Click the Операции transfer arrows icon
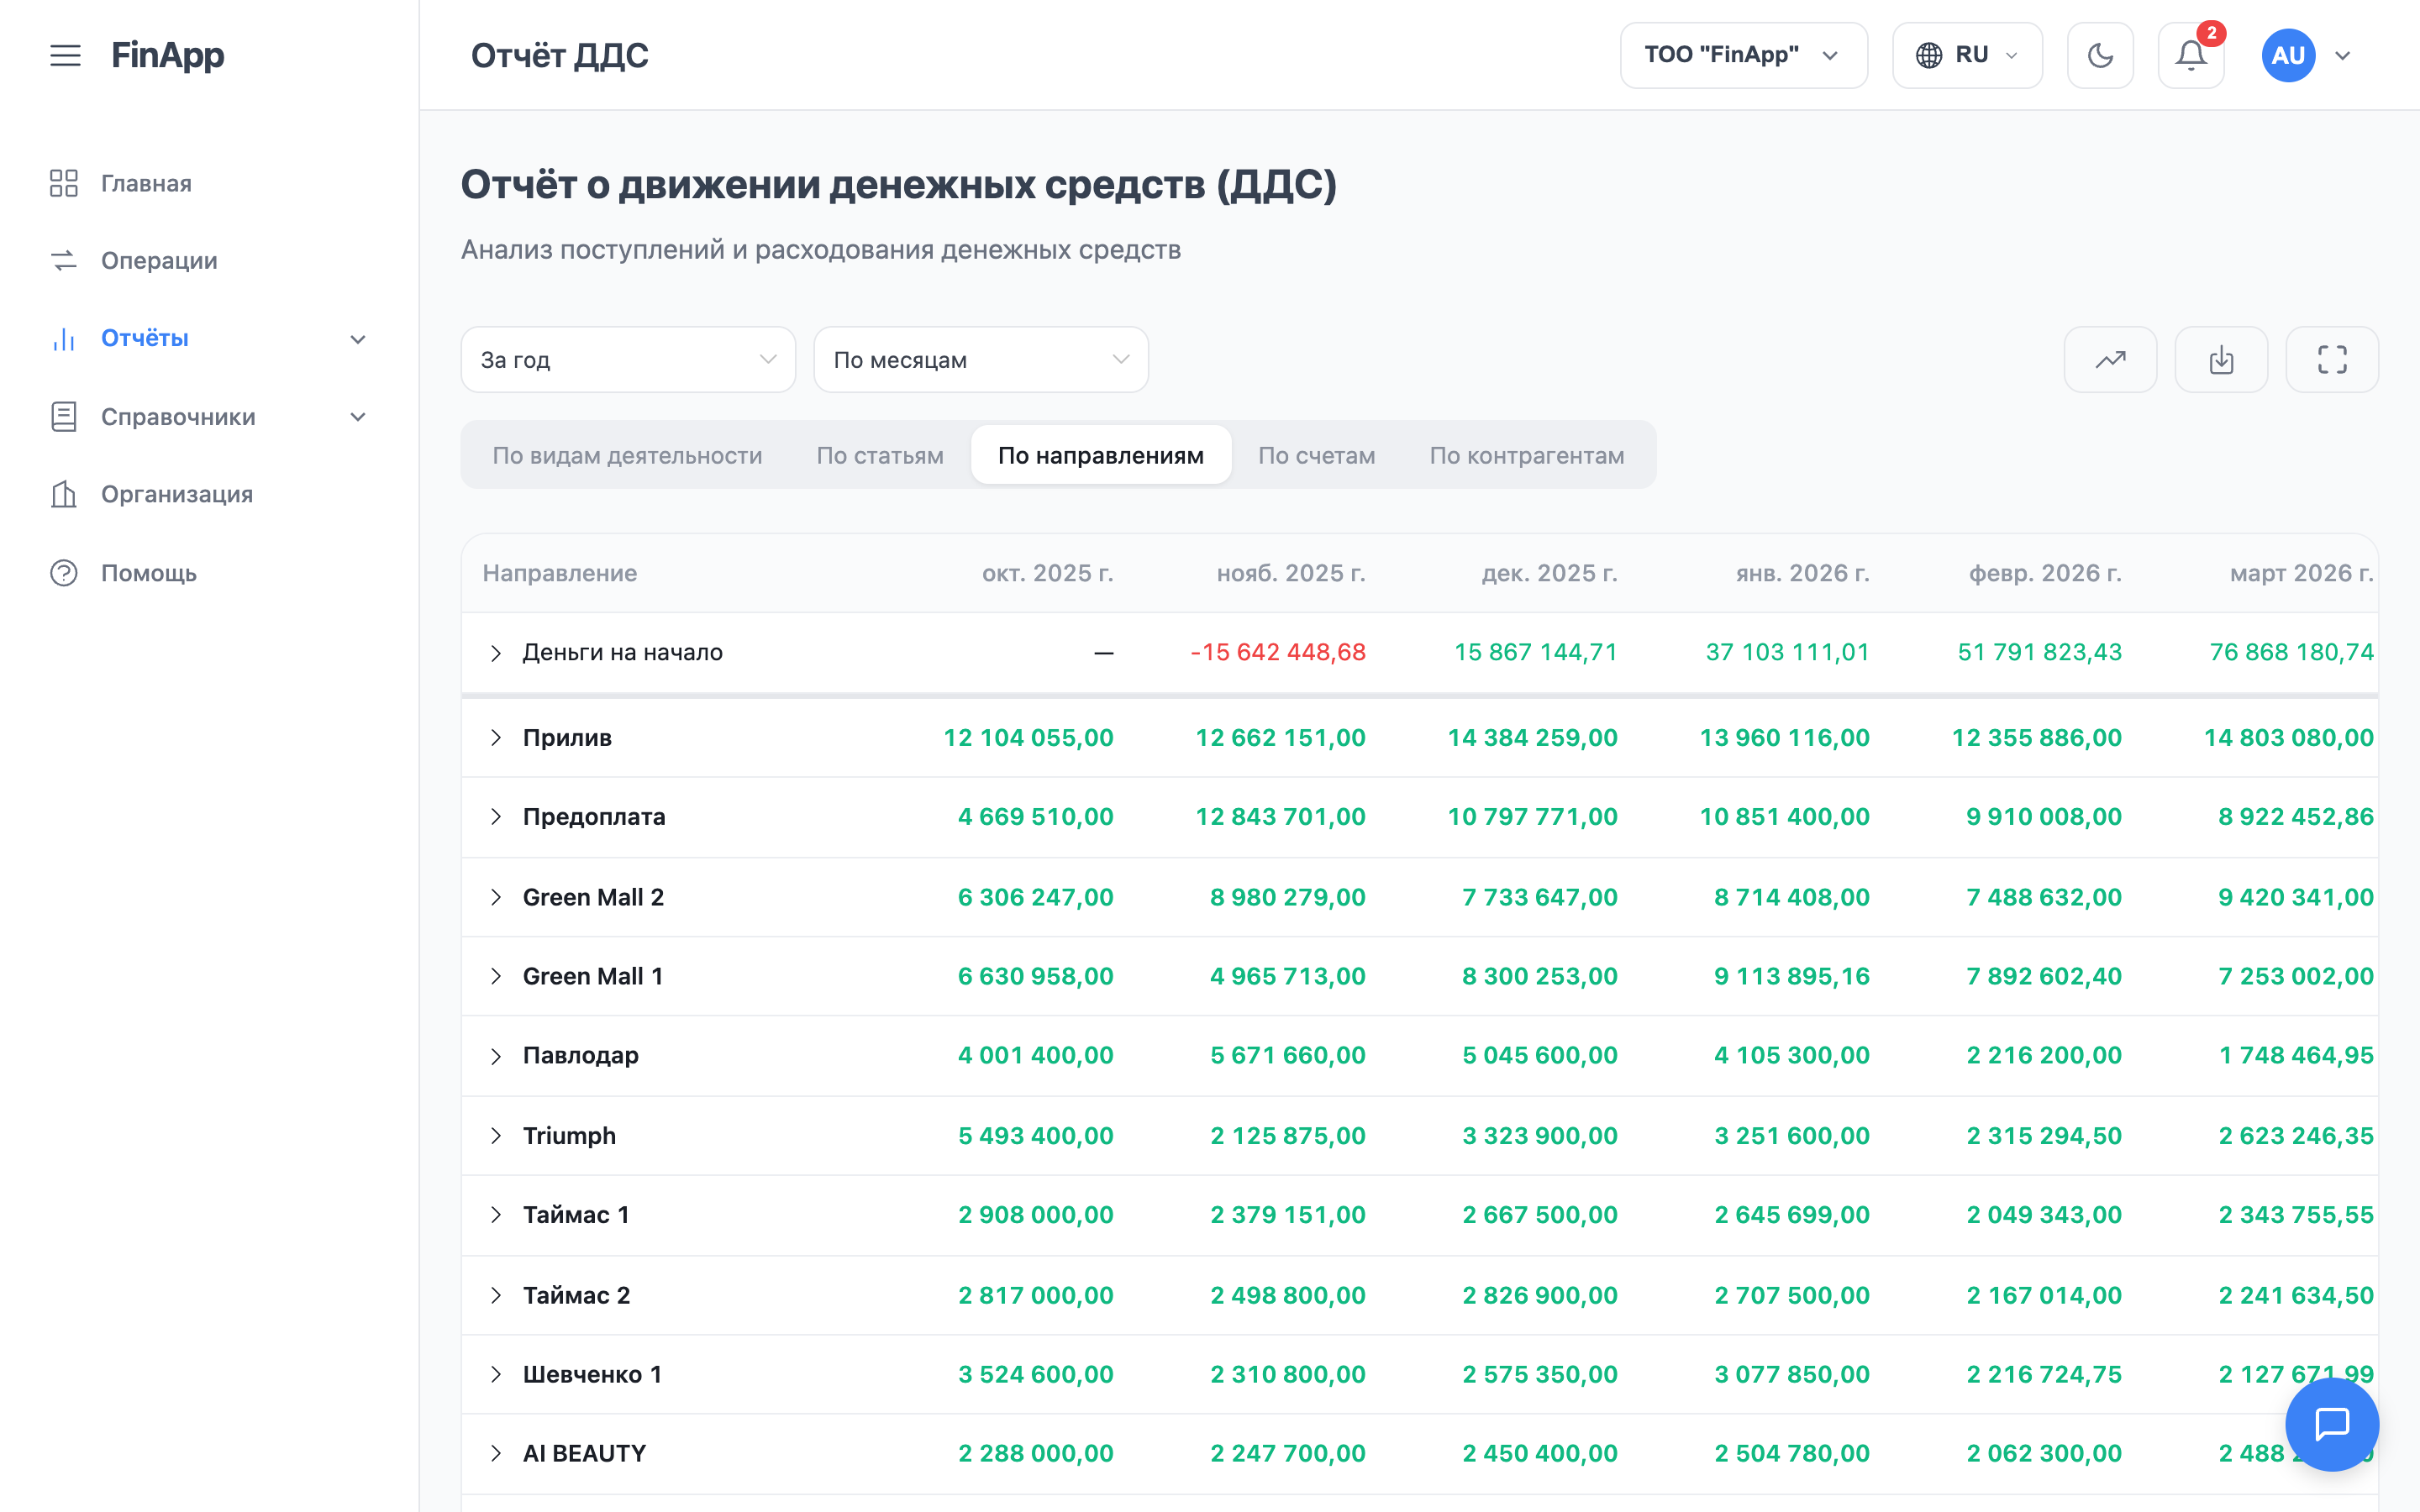This screenshot has width=2420, height=1512. pos(64,261)
